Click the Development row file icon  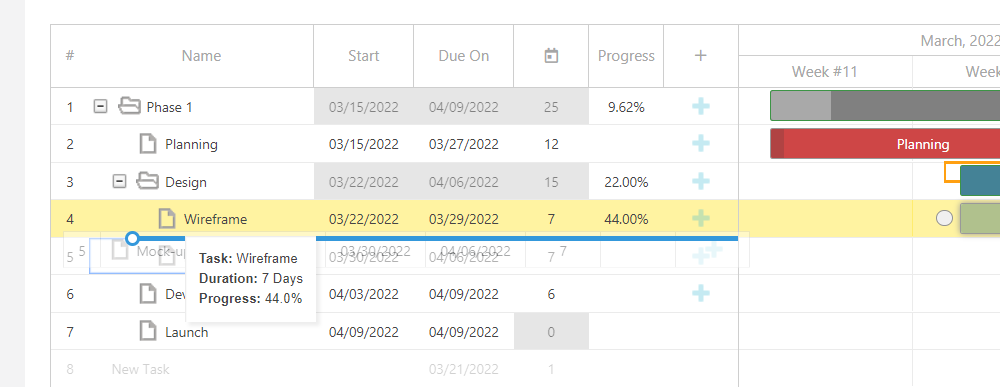(x=148, y=293)
